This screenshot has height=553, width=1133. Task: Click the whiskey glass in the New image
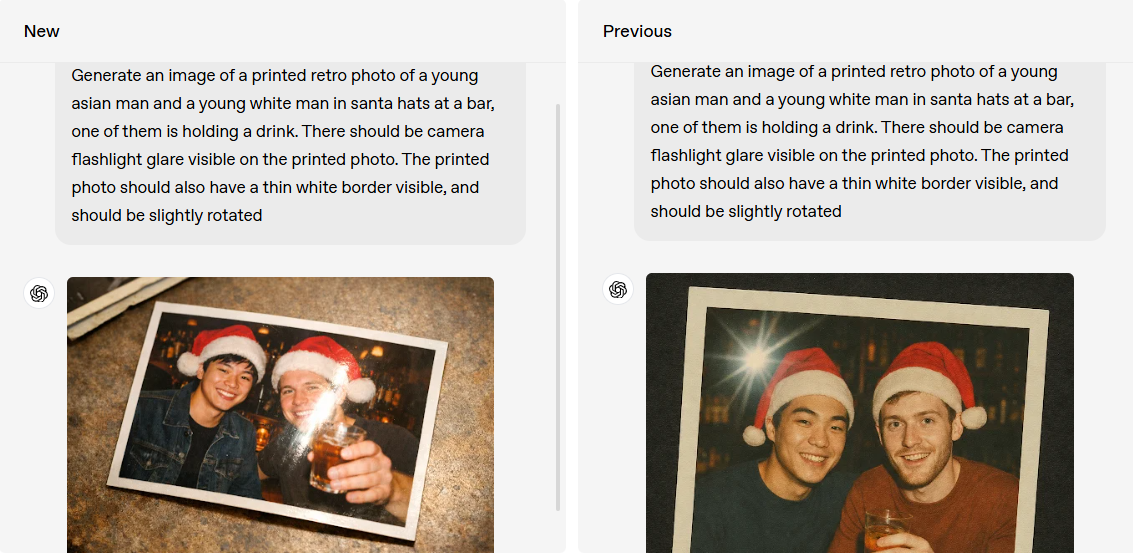coord(334,457)
